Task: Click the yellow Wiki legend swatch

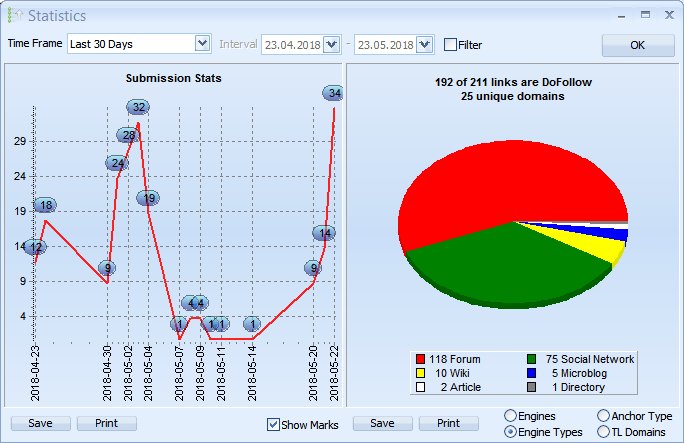Action: [x=421, y=373]
